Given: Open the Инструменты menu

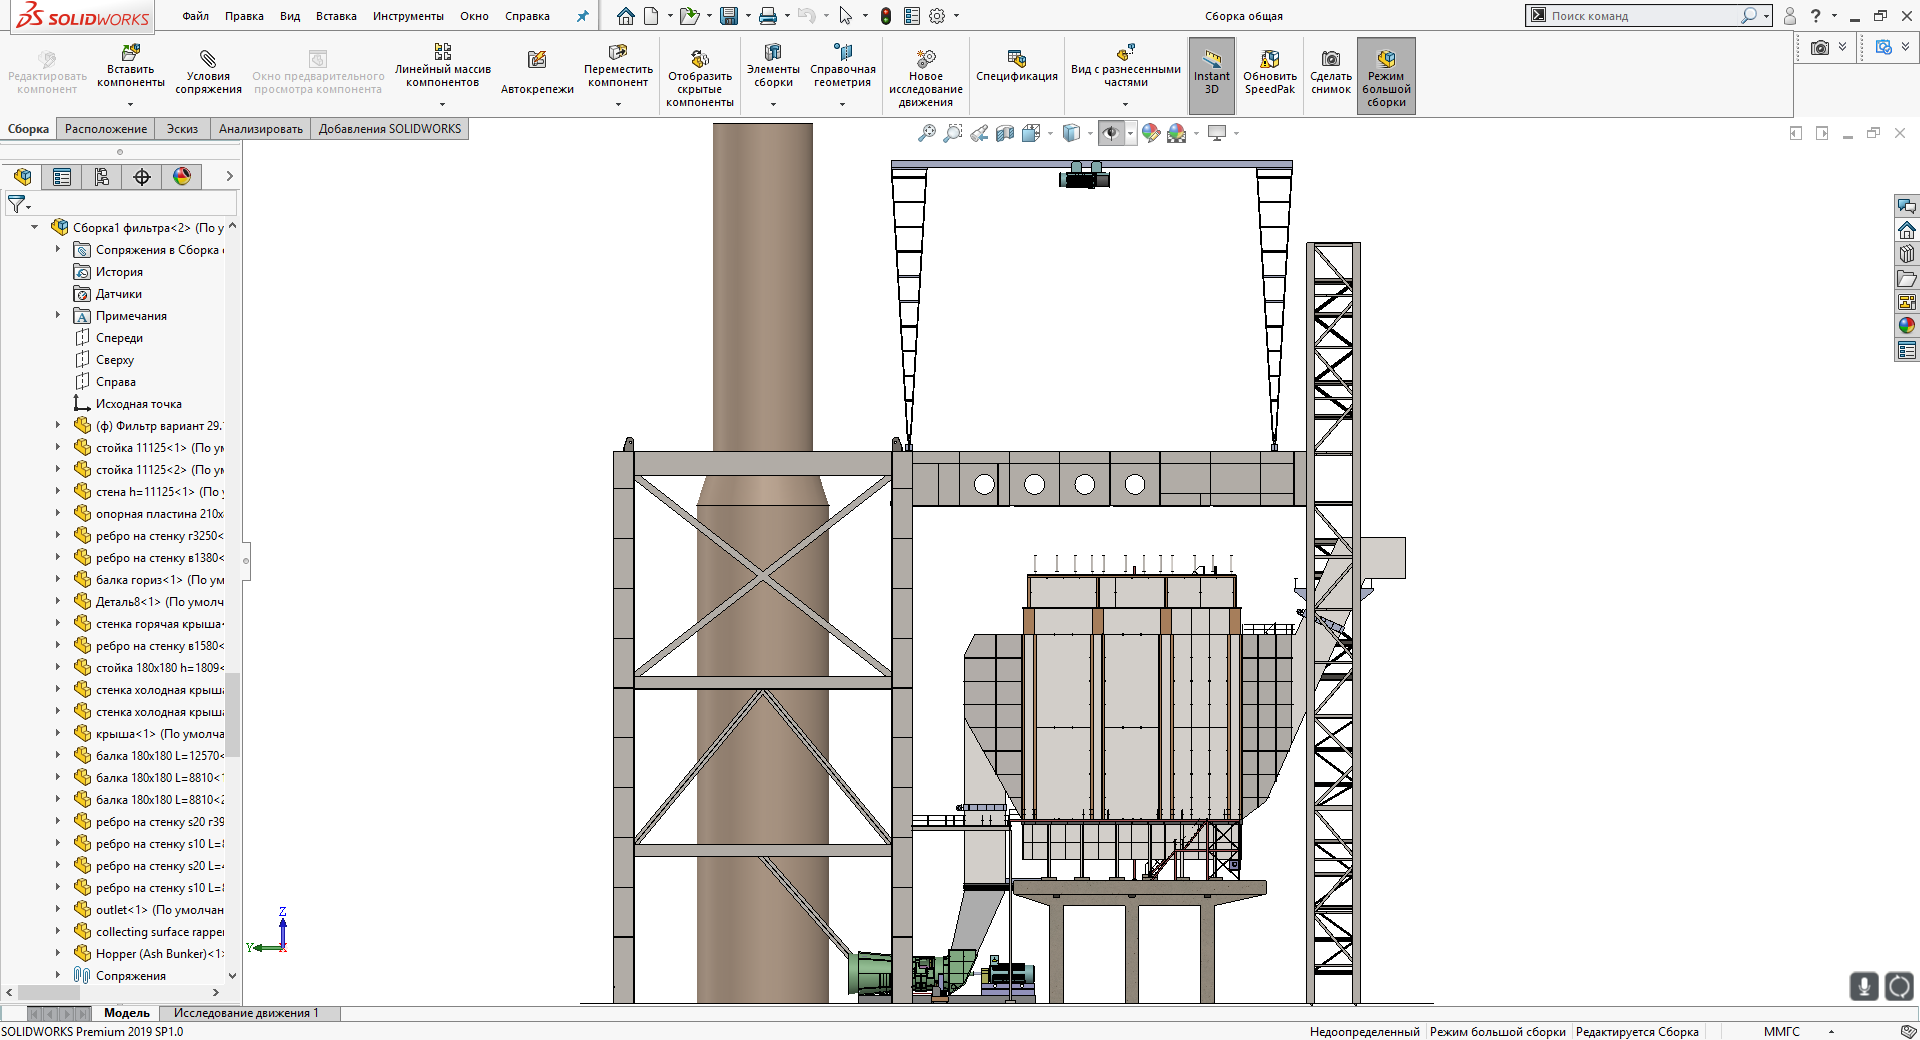Looking at the screenshot, I should click(x=408, y=16).
